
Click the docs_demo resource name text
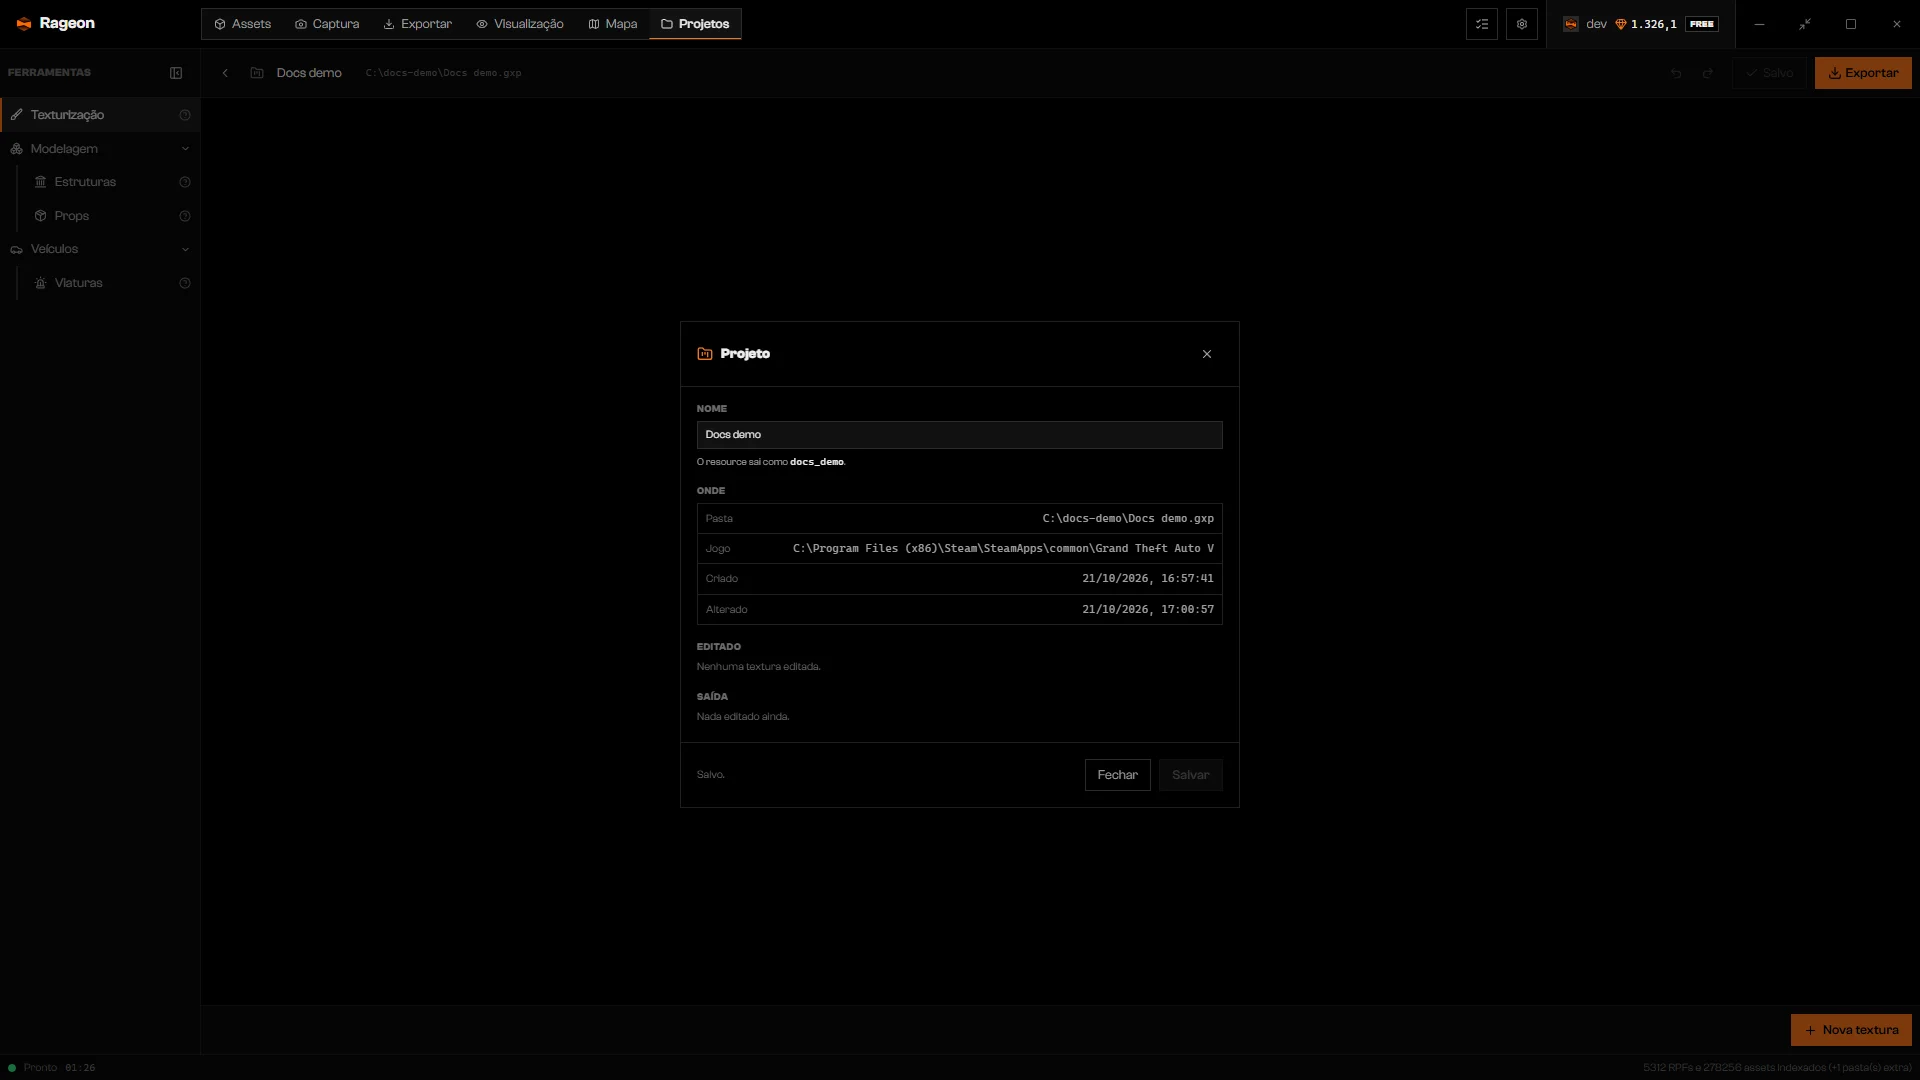[x=817, y=462]
